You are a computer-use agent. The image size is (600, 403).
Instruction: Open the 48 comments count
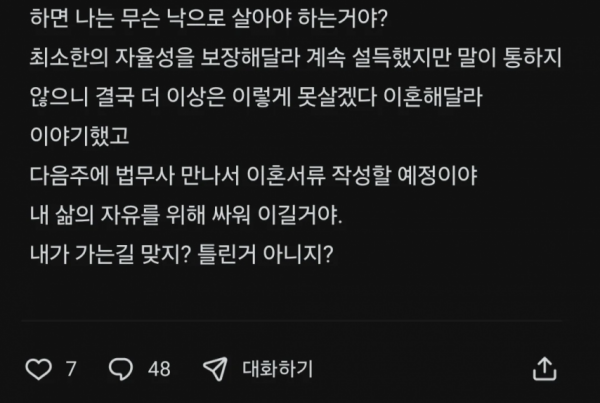pyautogui.click(x=159, y=369)
